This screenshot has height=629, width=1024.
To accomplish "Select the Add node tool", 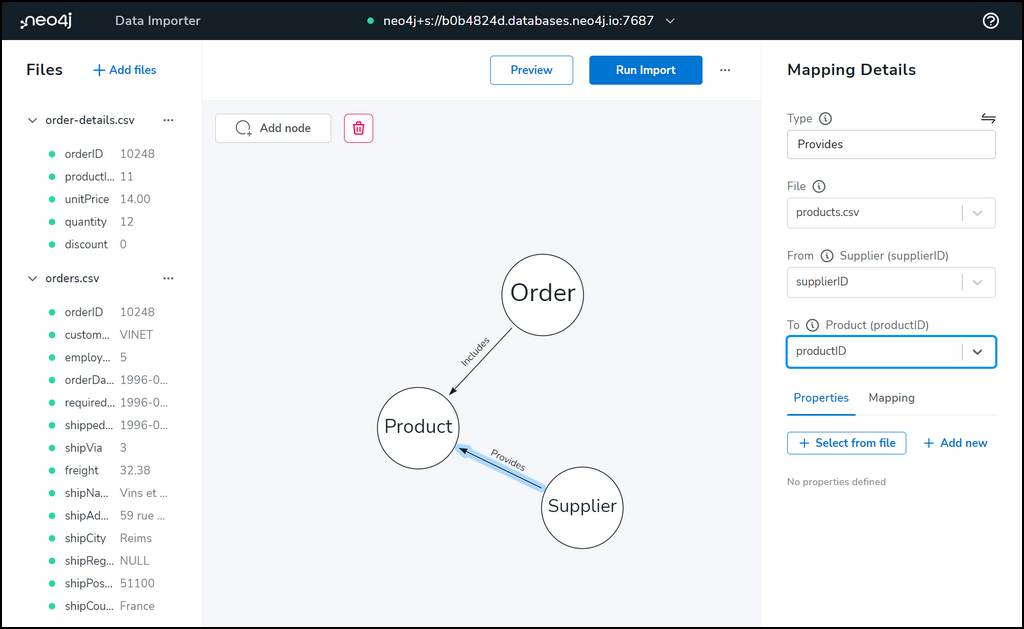I will click(x=272, y=128).
